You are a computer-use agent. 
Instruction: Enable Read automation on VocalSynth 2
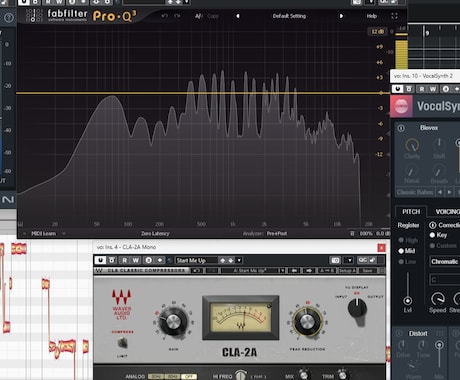(x=422, y=89)
